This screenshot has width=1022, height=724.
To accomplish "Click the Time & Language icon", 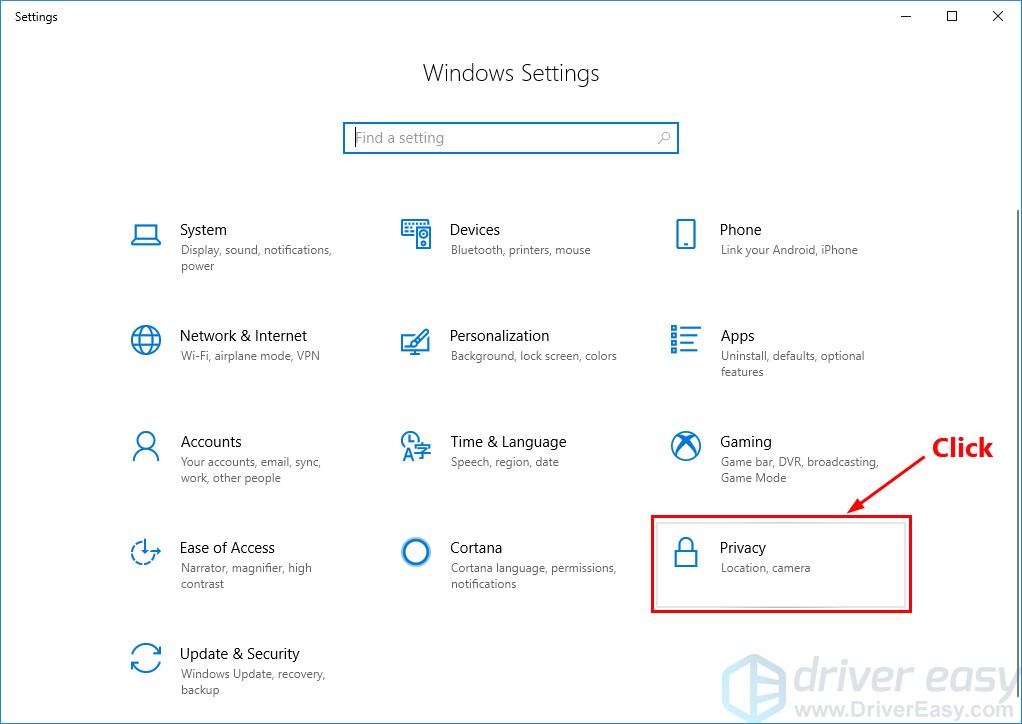I will pos(415,446).
